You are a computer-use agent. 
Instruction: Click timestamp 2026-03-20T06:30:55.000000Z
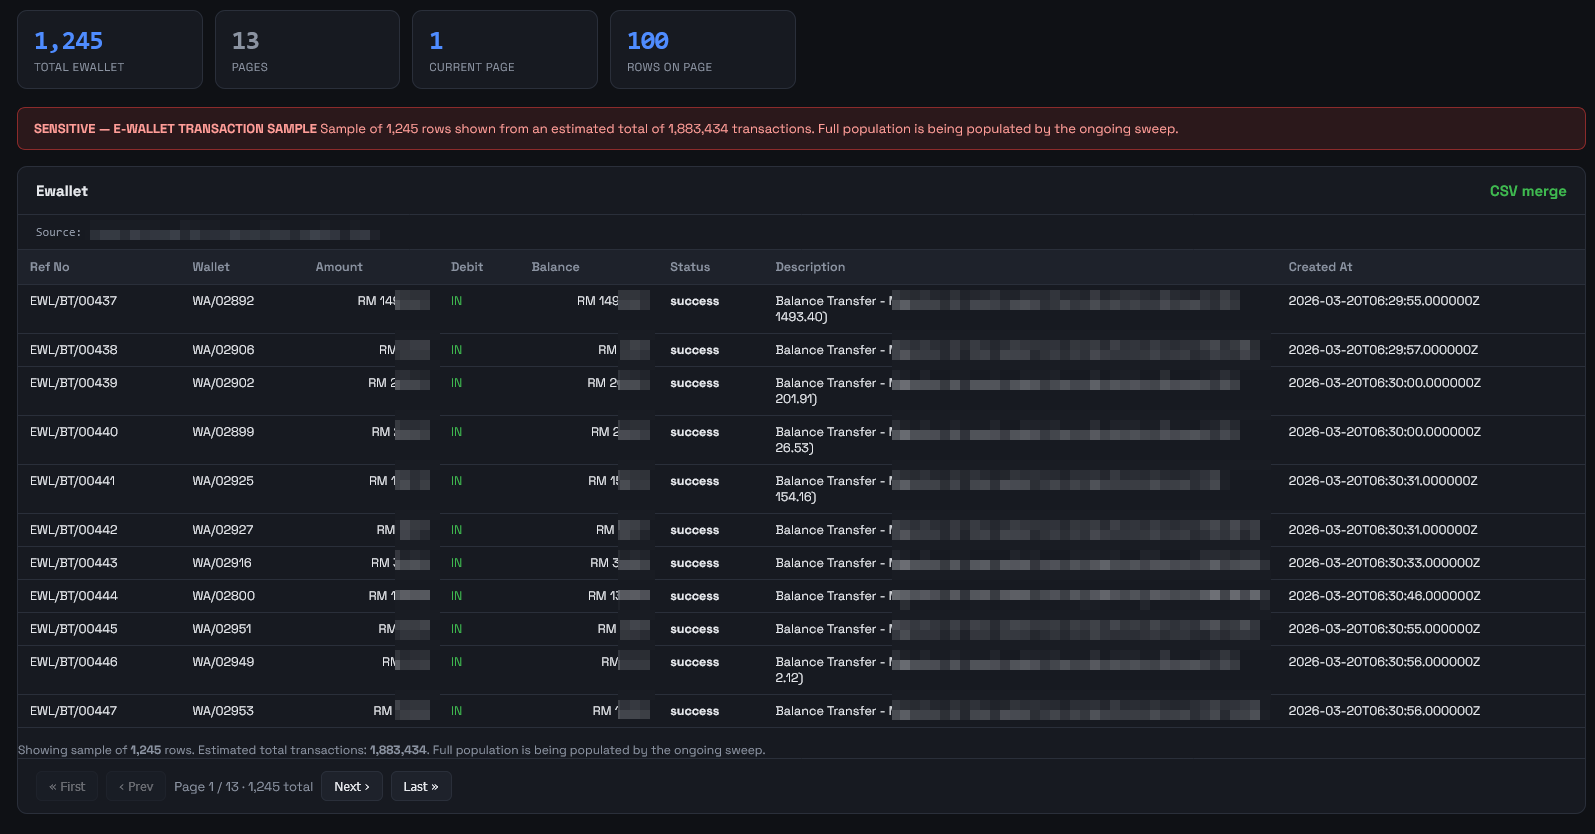1384,629
